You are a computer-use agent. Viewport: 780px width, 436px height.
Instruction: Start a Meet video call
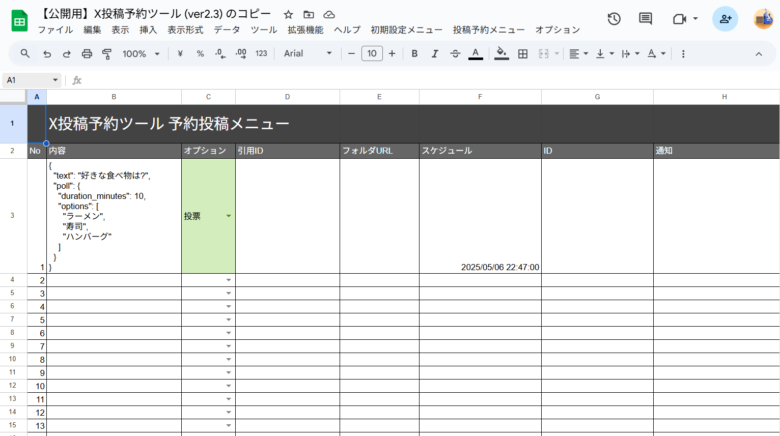680,19
